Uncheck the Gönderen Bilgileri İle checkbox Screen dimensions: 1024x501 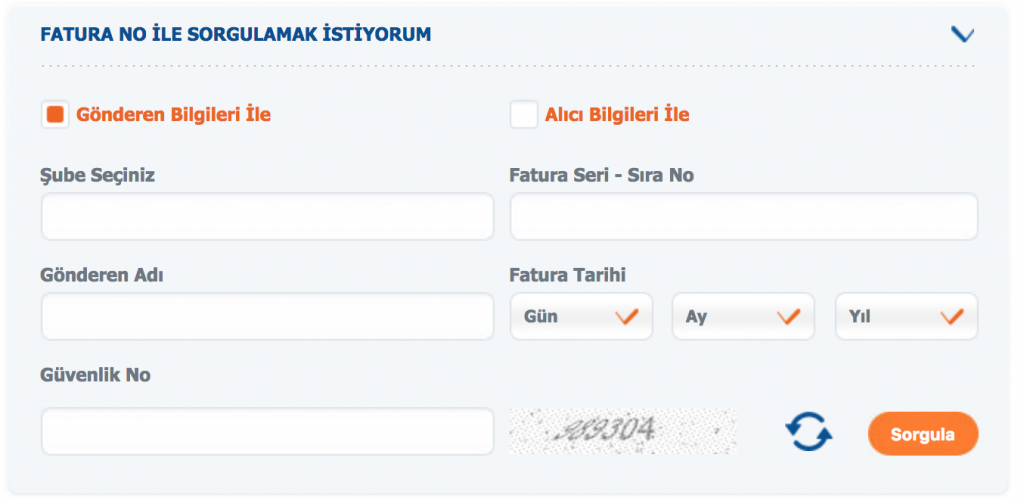click(56, 115)
